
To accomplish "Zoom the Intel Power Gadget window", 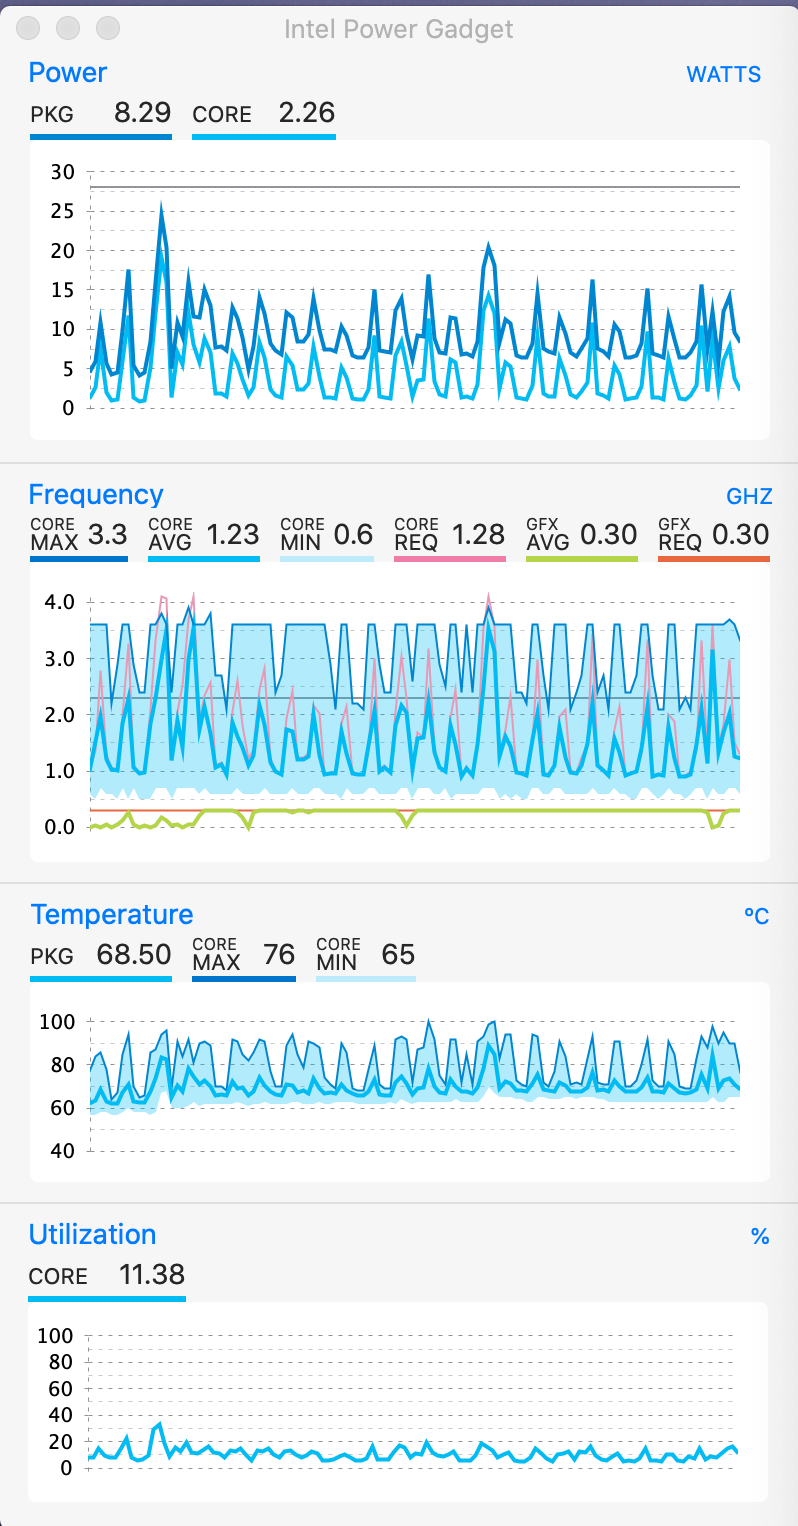I will click(x=108, y=29).
